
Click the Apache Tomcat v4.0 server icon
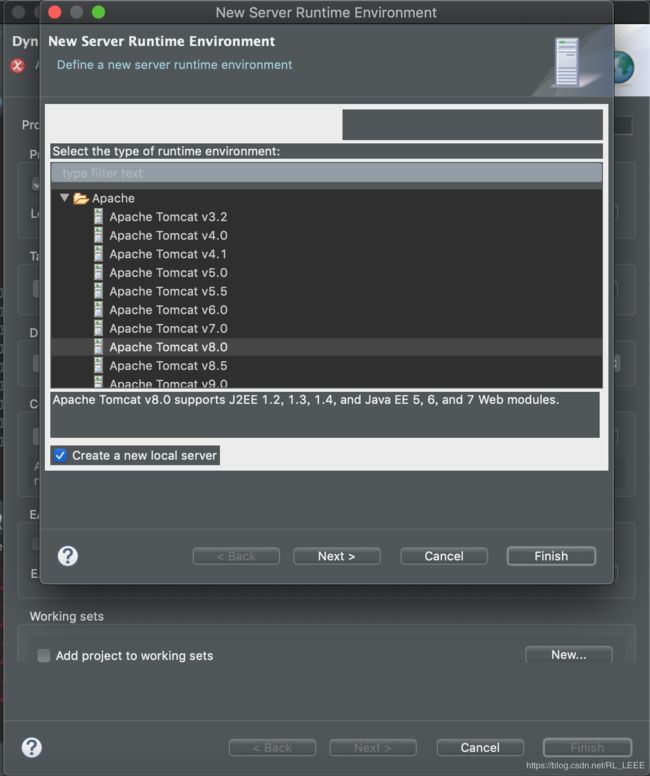click(x=99, y=235)
